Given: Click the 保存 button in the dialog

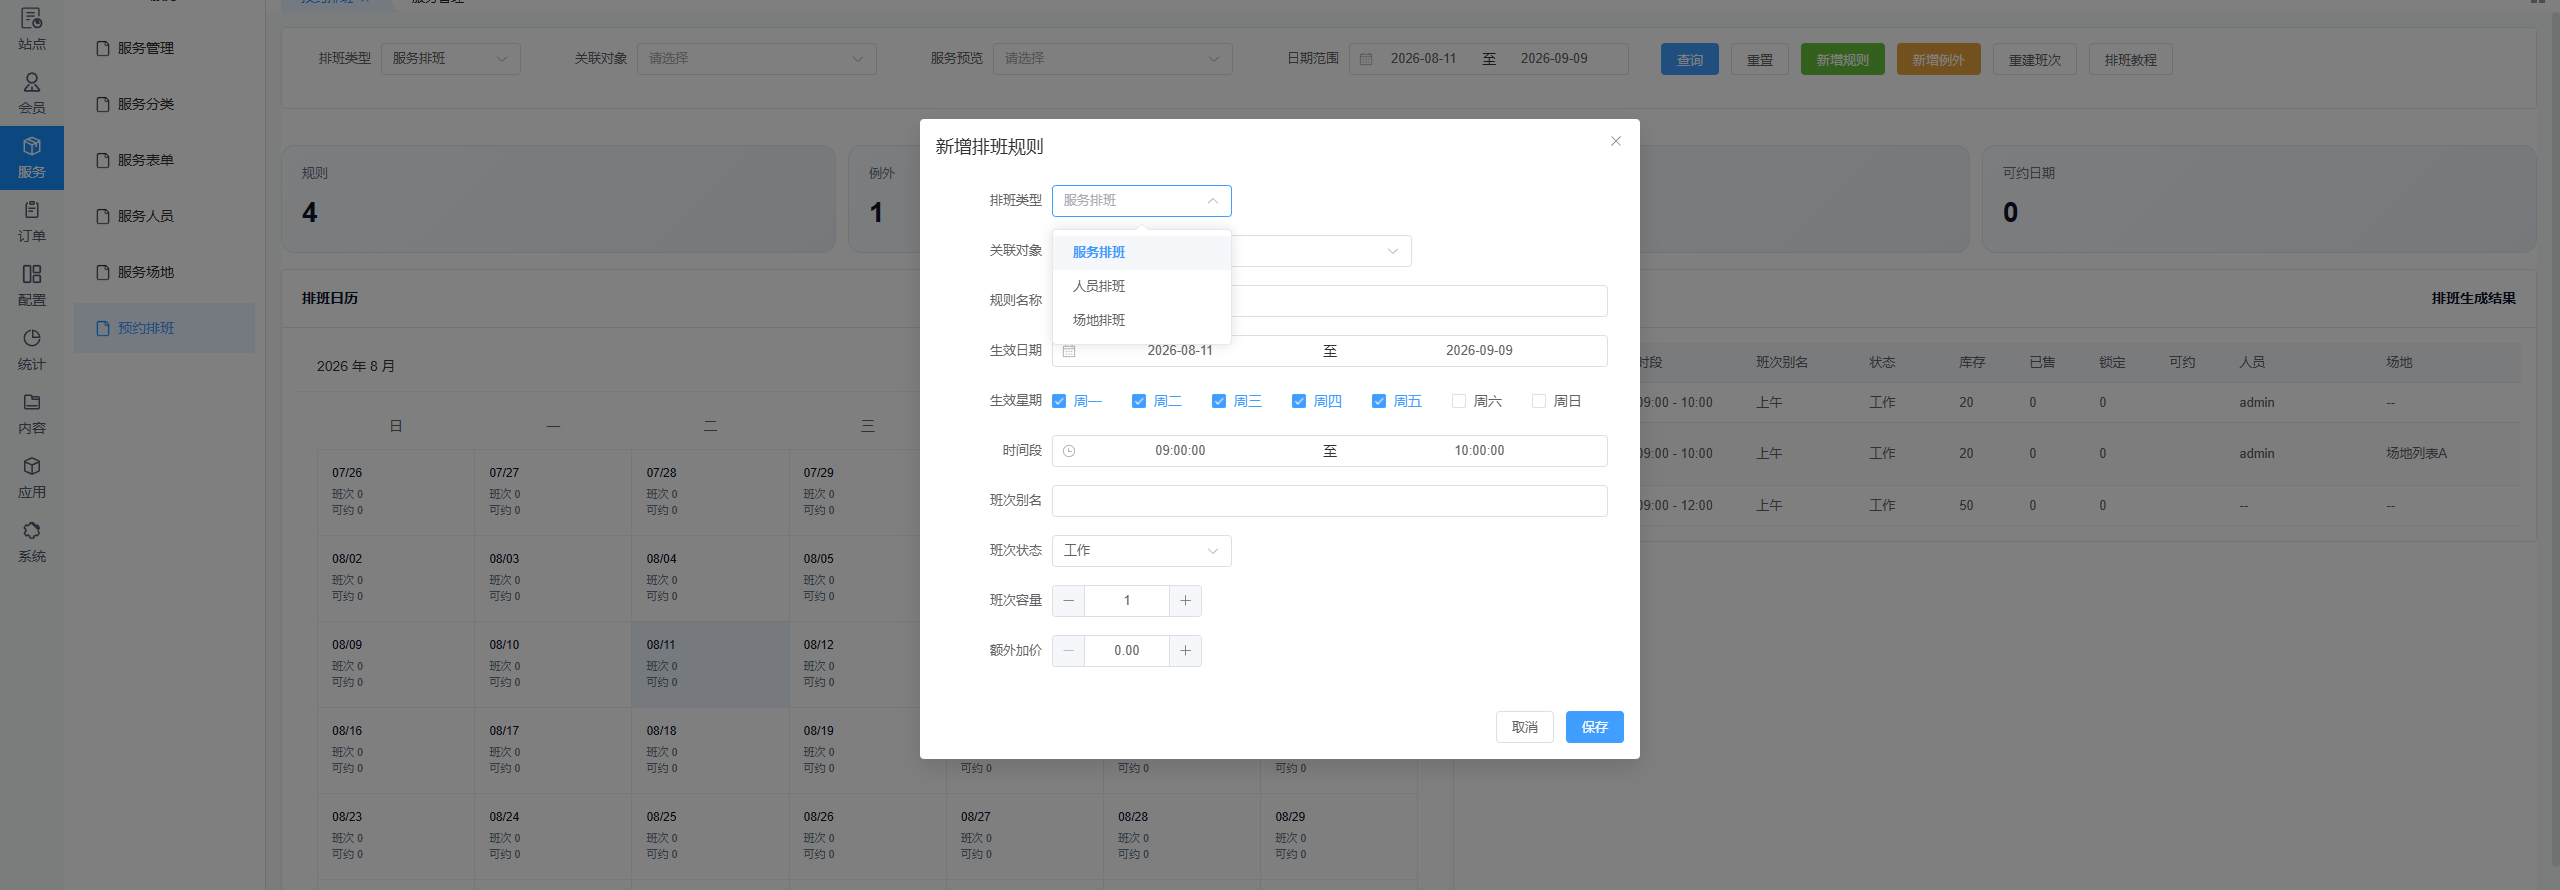Looking at the screenshot, I should [1595, 727].
